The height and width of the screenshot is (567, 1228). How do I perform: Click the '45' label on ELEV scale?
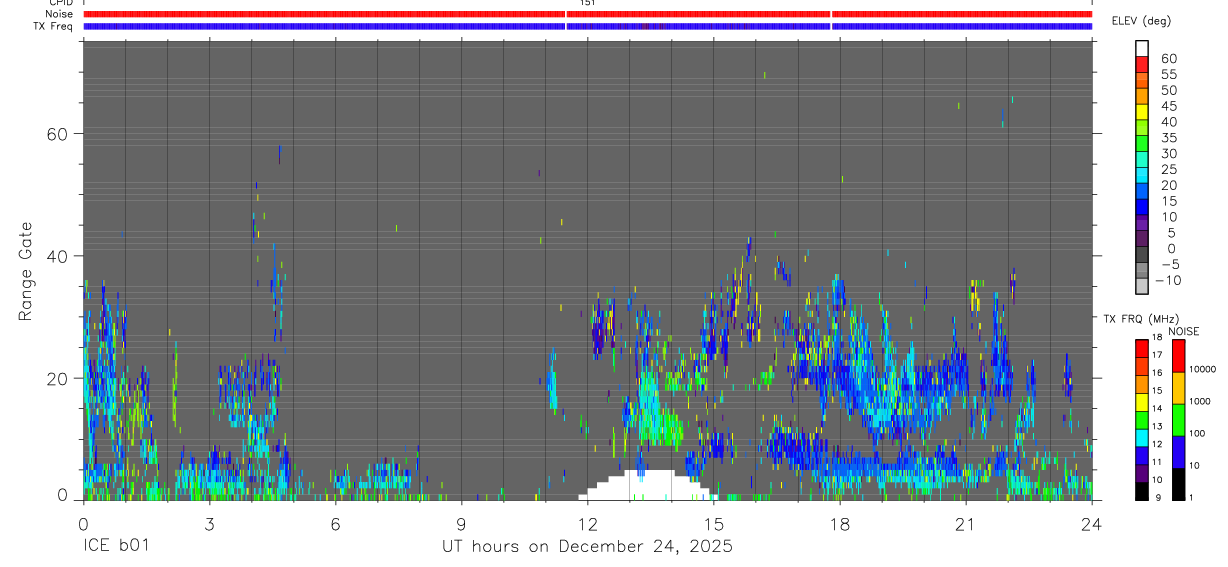tap(1168, 106)
